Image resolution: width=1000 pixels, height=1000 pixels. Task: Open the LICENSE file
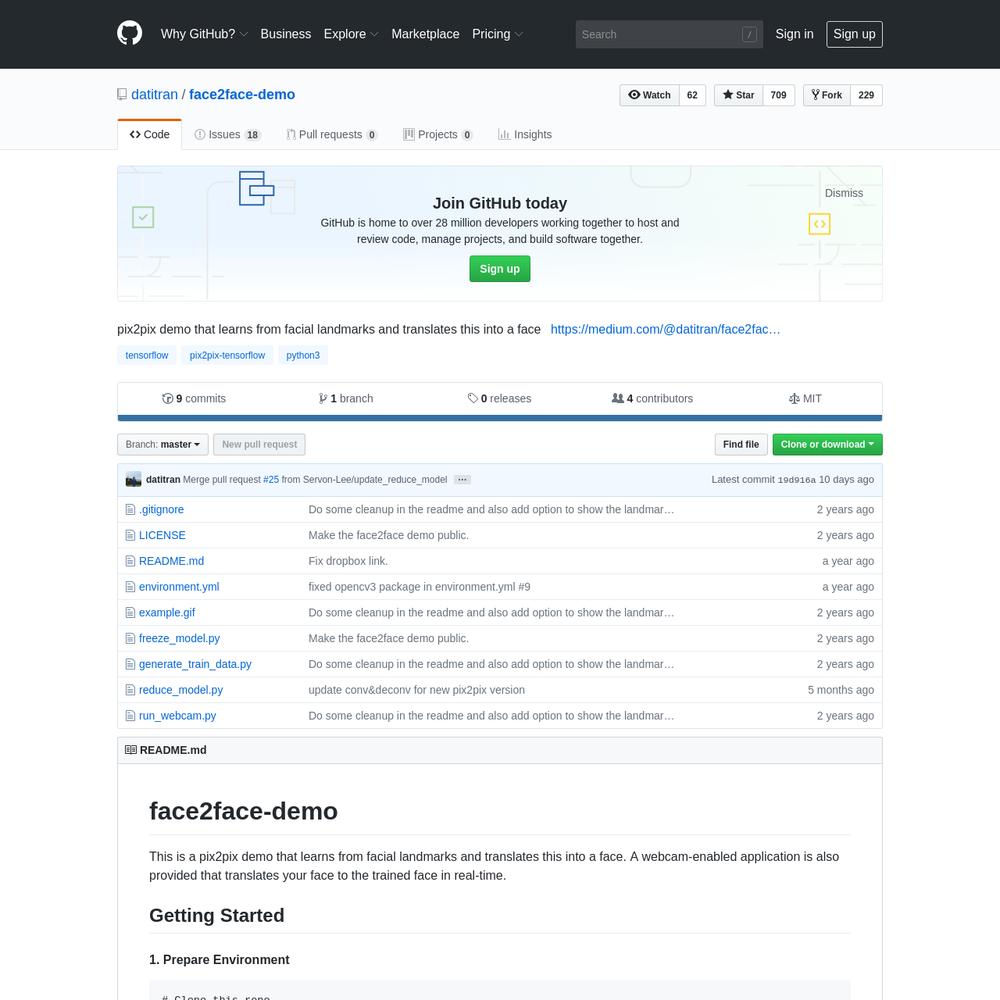pos(162,535)
